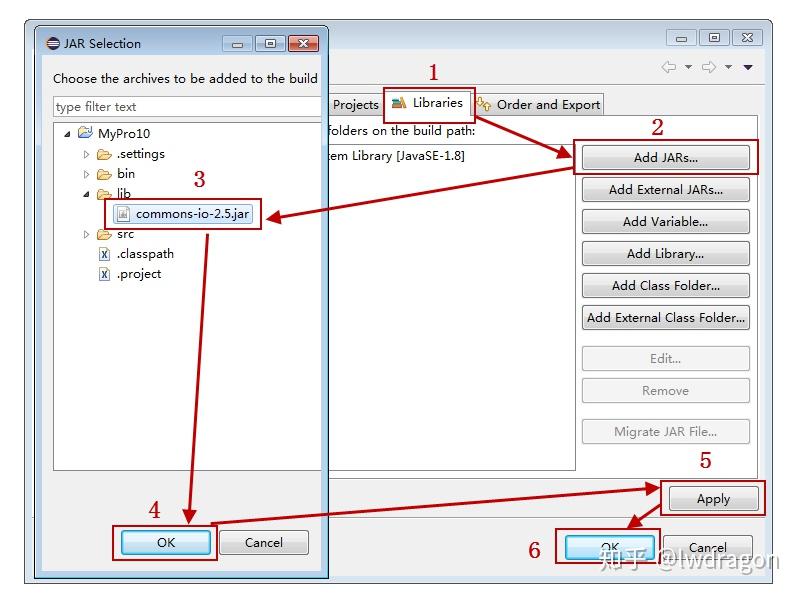Click the Remove button
The height and width of the screenshot is (596, 800).
665,390
